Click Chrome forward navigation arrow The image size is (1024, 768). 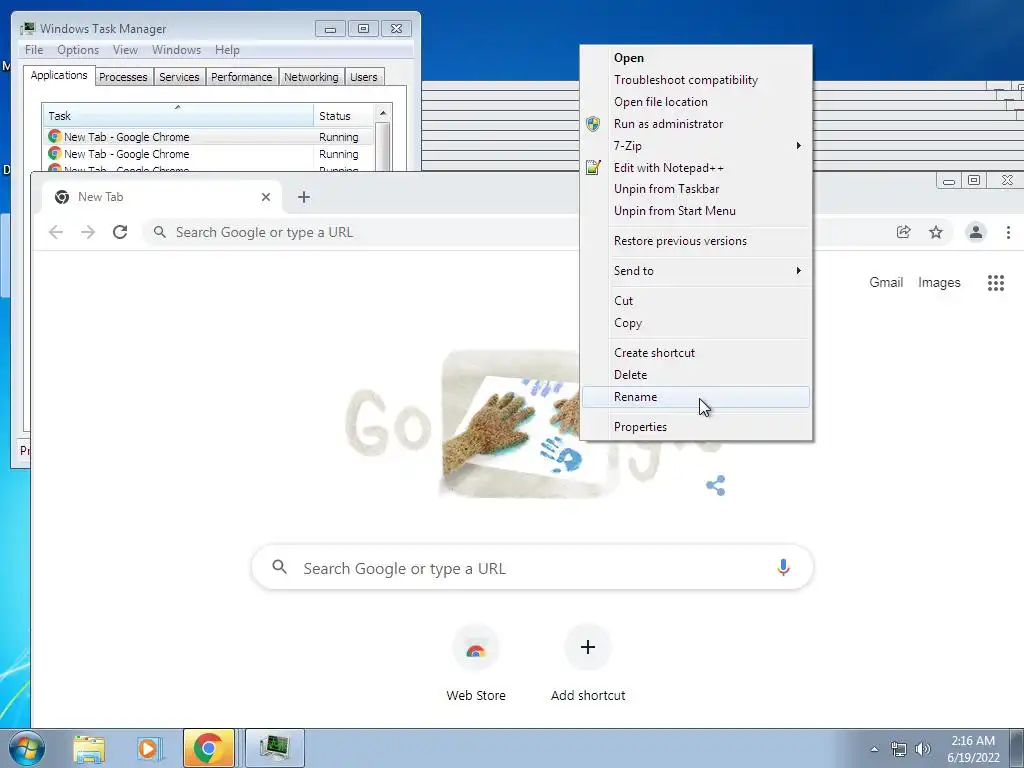pyautogui.click(x=88, y=232)
